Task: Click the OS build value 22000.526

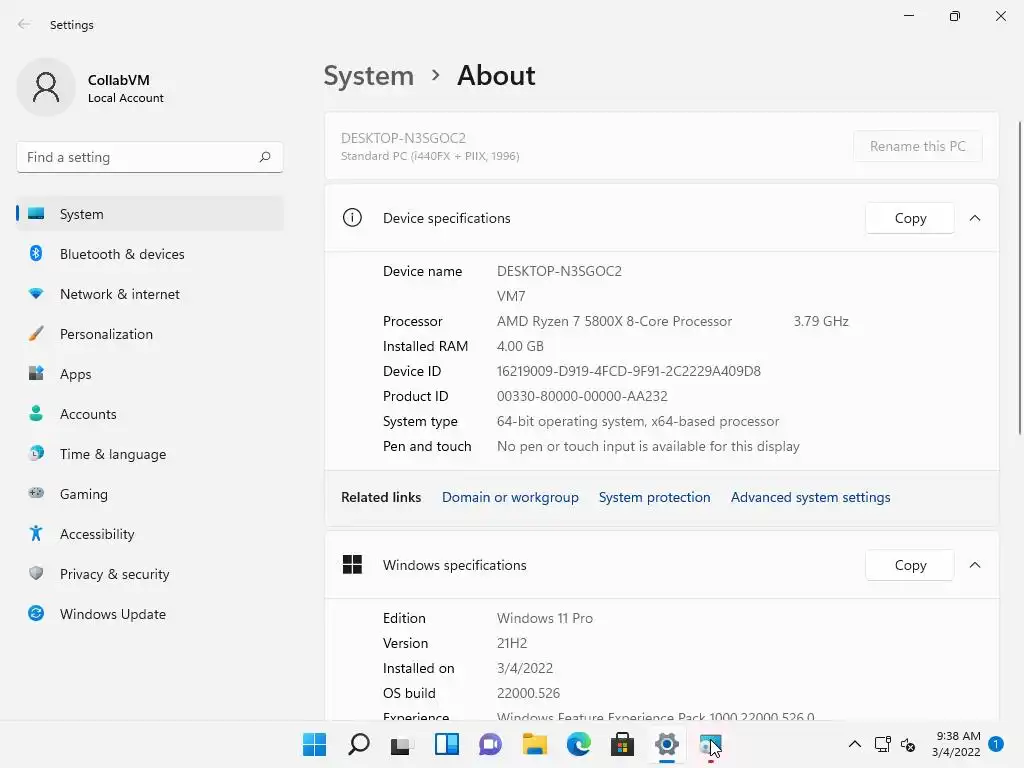Action: point(528,693)
